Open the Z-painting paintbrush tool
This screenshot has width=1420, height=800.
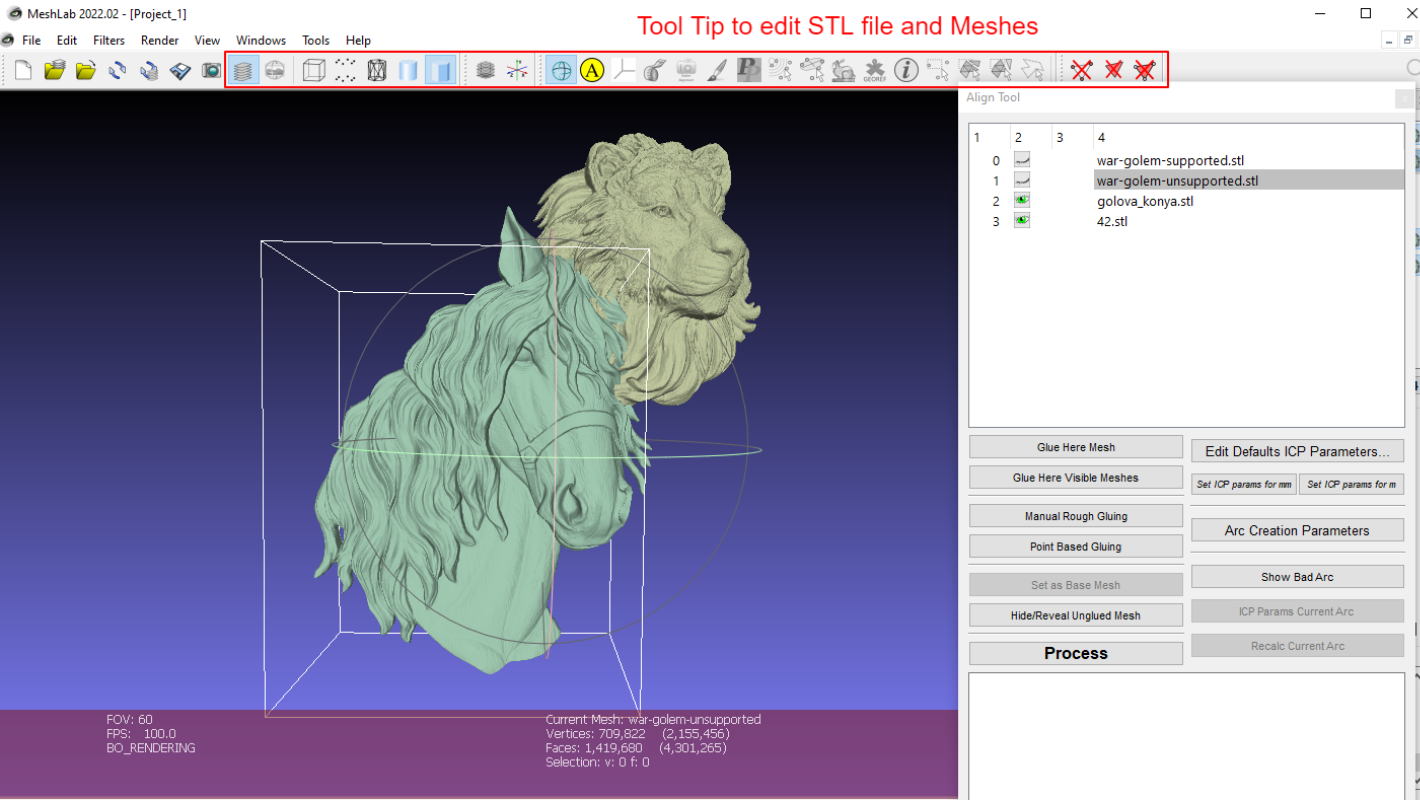pos(717,69)
